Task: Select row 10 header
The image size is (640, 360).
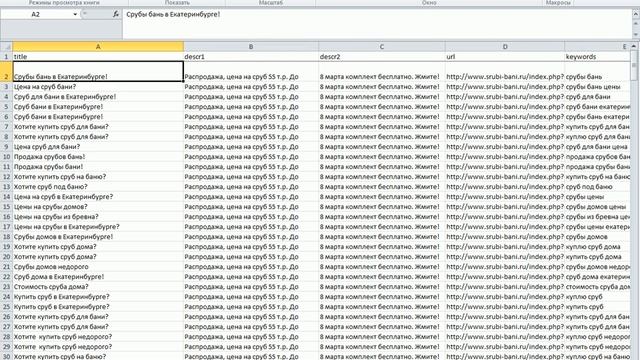Action: point(6,157)
